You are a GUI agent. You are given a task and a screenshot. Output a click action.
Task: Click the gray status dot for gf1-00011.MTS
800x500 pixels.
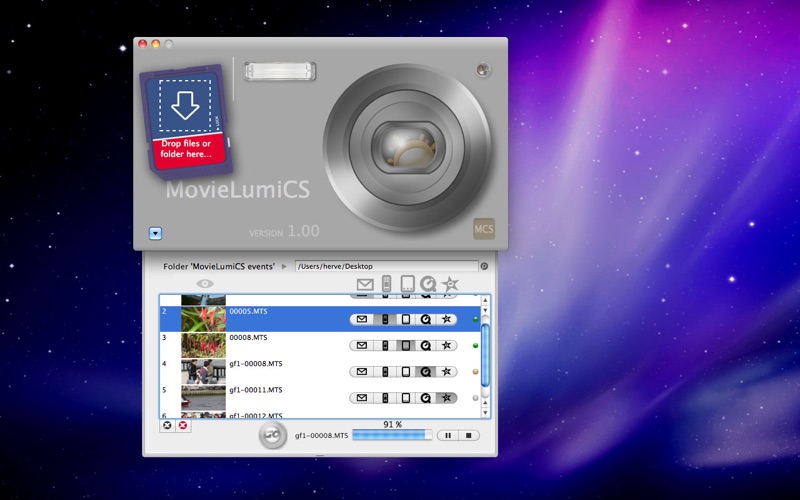pyautogui.click(x=476, y=397)
